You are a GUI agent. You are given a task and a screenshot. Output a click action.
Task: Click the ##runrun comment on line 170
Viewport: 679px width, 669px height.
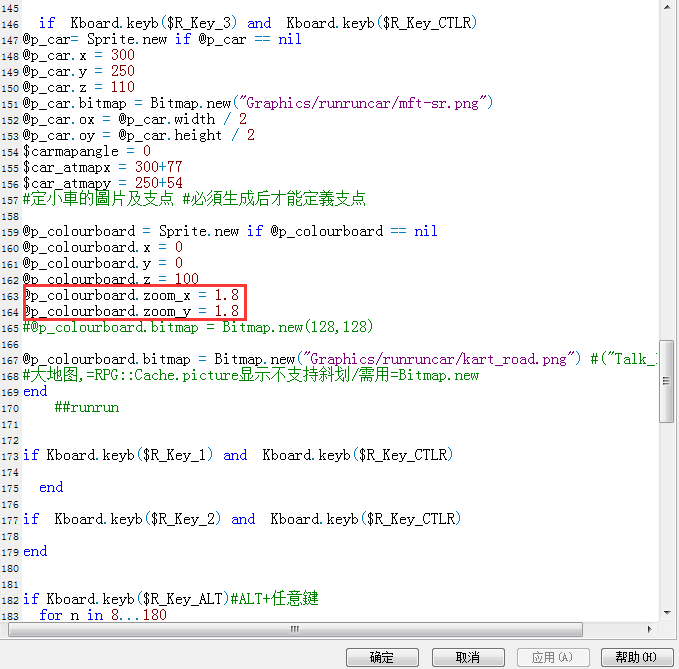(87, 407)
